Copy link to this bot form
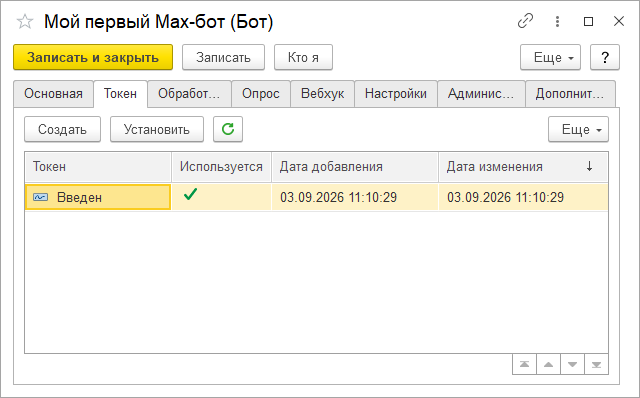The image size is (640, 398). click(525, 21)
